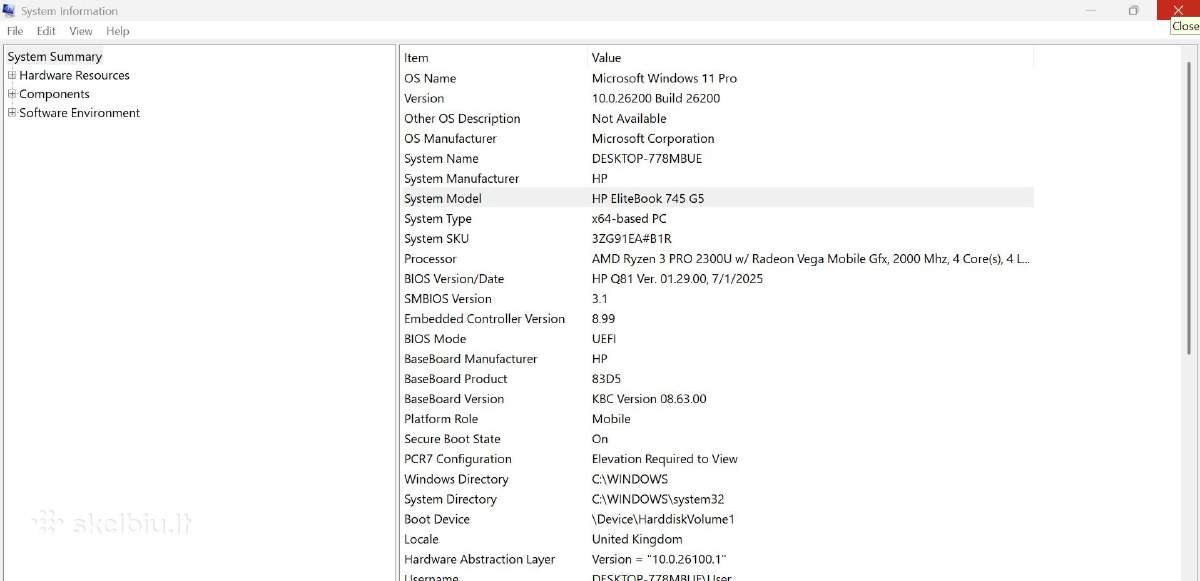Select the BaseBoard Product row label
The image size is (1200, 581).
click(x=456, y=378)
